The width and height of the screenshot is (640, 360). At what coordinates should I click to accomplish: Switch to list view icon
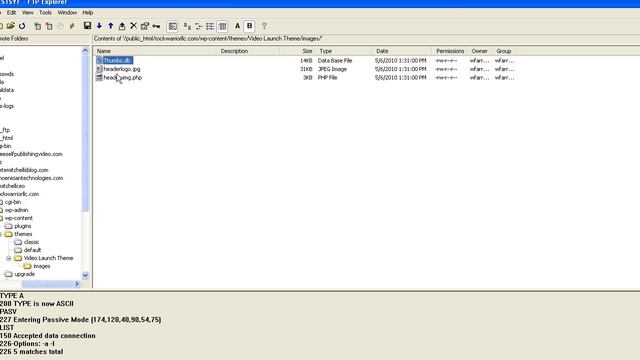(210, 27)
